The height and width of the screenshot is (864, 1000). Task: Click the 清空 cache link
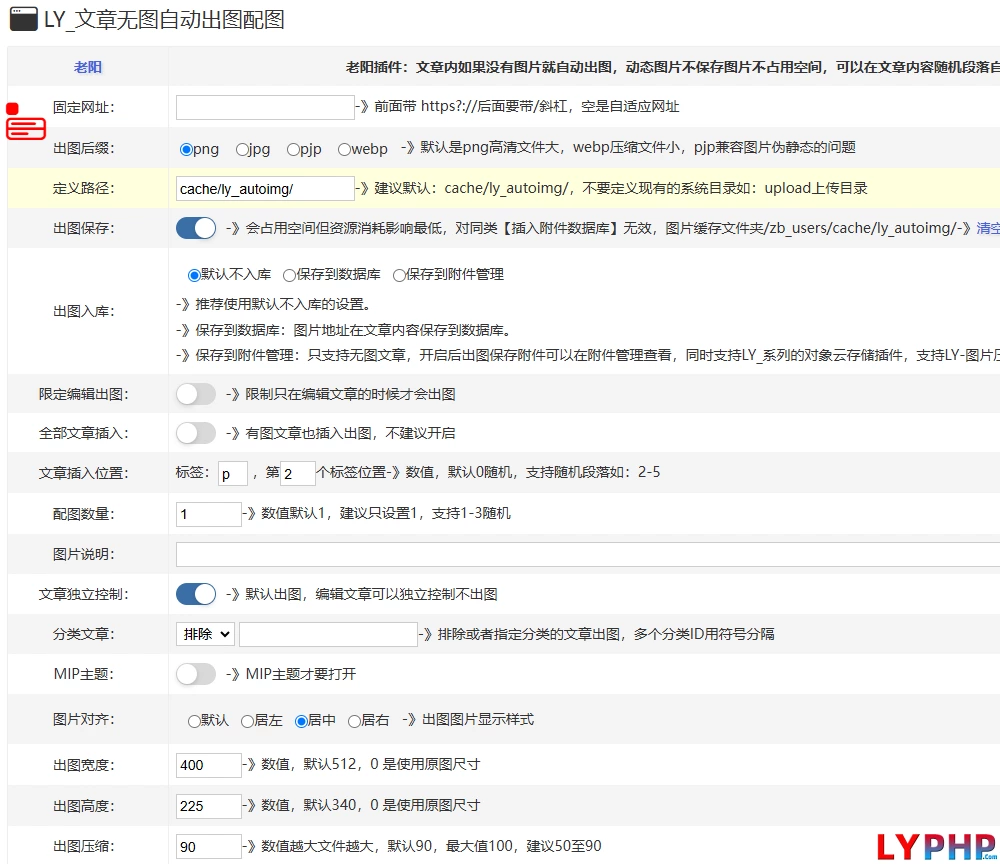click(988, 228)
